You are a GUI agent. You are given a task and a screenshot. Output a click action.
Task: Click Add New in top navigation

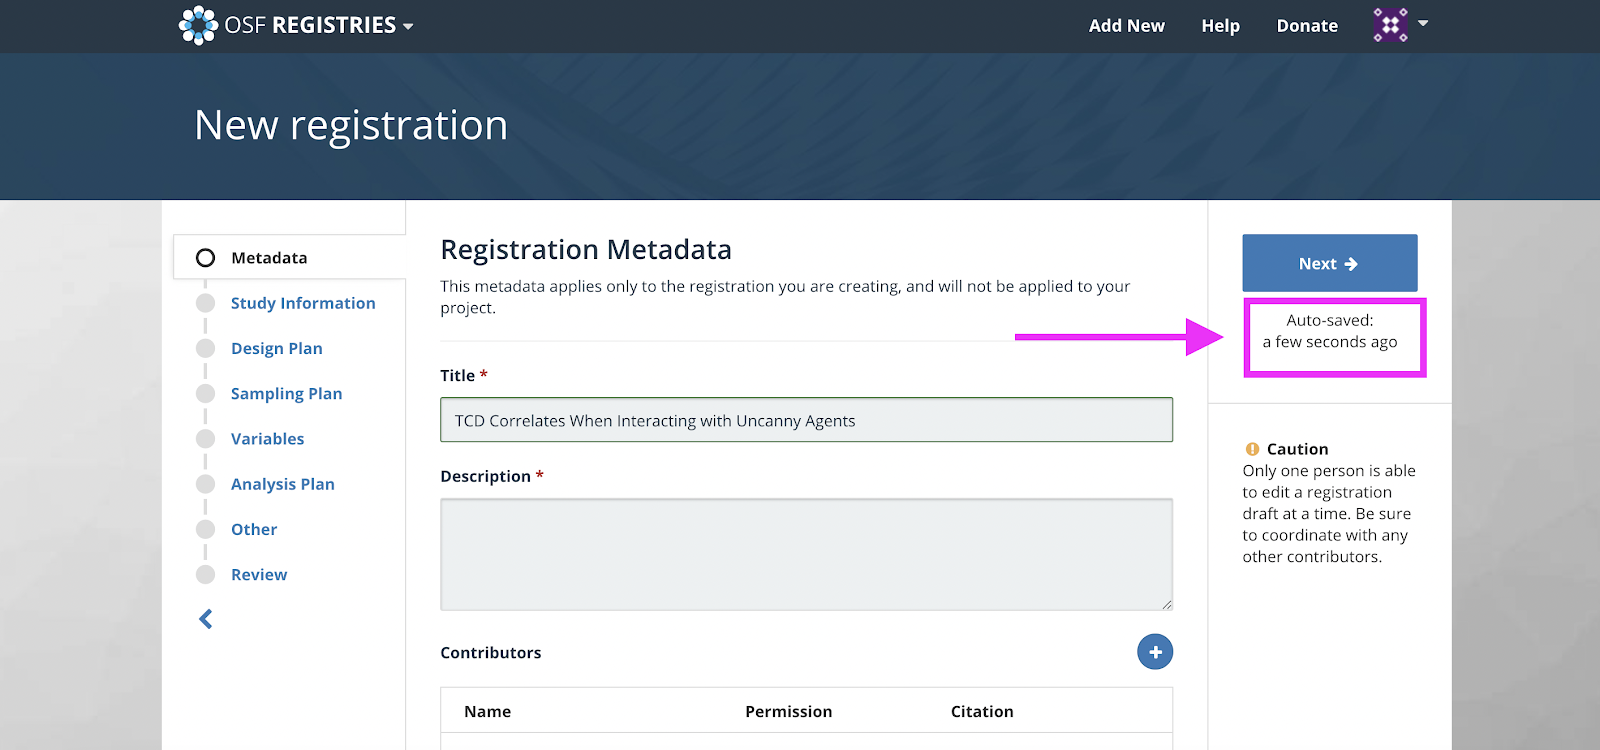click(1126, 26)
